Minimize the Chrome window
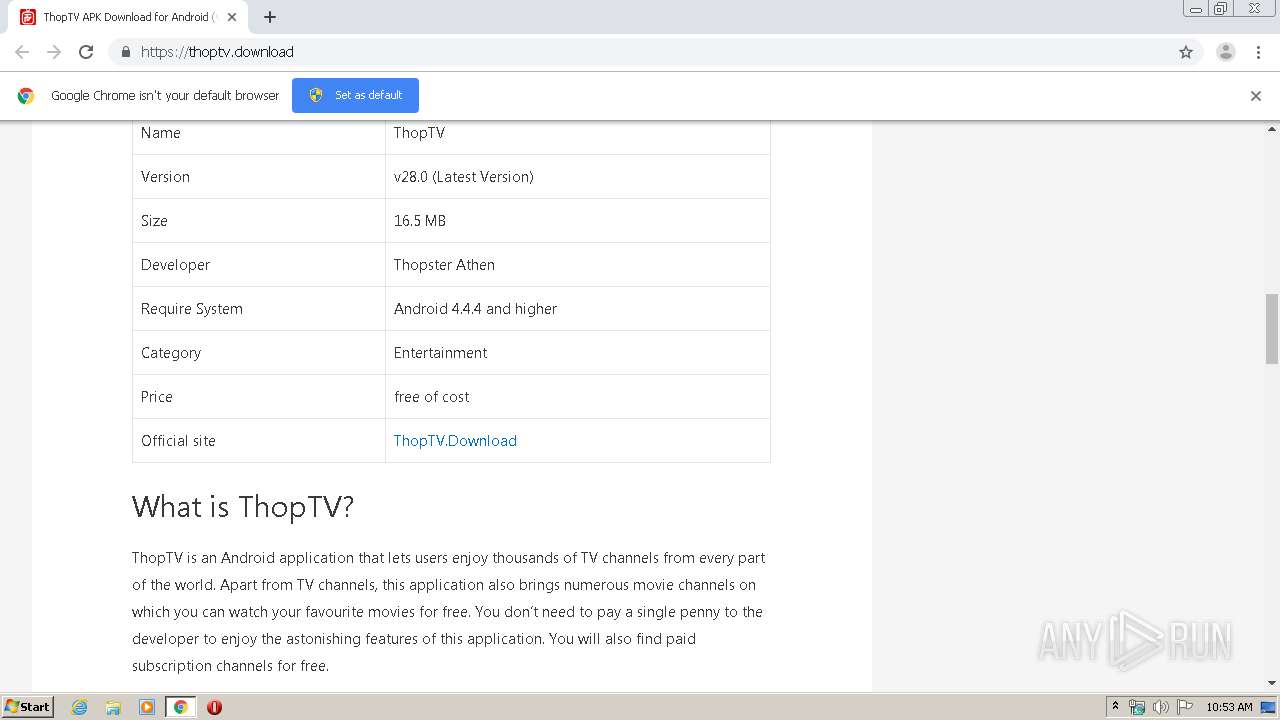 click(x=1196, y=9)
